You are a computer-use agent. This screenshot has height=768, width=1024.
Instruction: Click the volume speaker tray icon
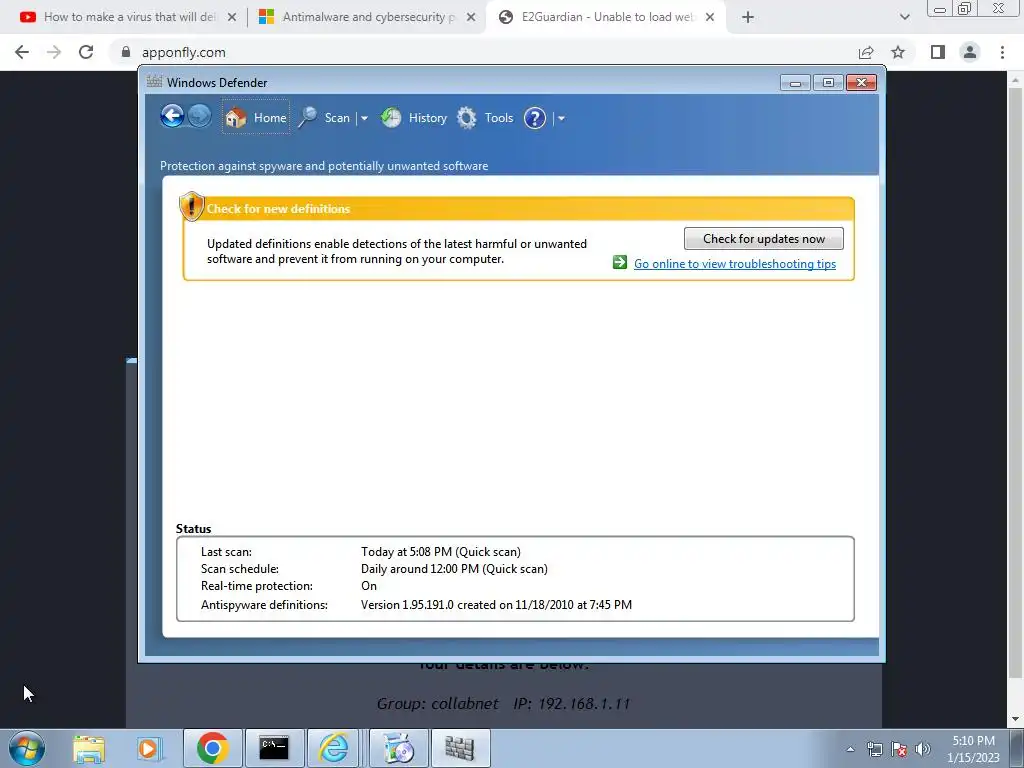923,749
